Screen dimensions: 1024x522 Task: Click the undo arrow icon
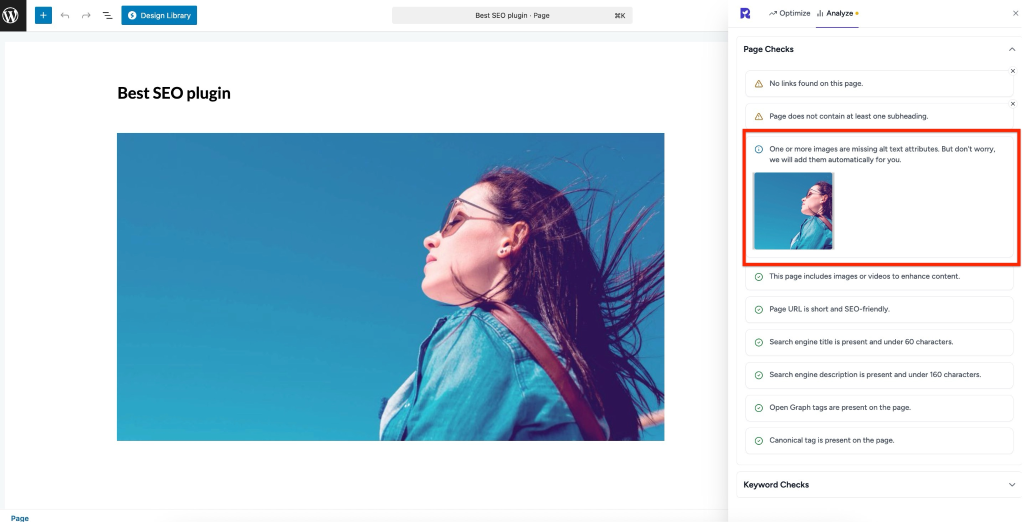tap(65, 15)
